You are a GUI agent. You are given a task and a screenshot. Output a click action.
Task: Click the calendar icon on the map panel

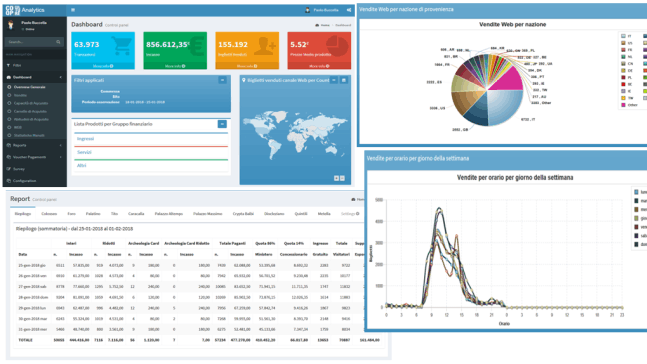343,80
